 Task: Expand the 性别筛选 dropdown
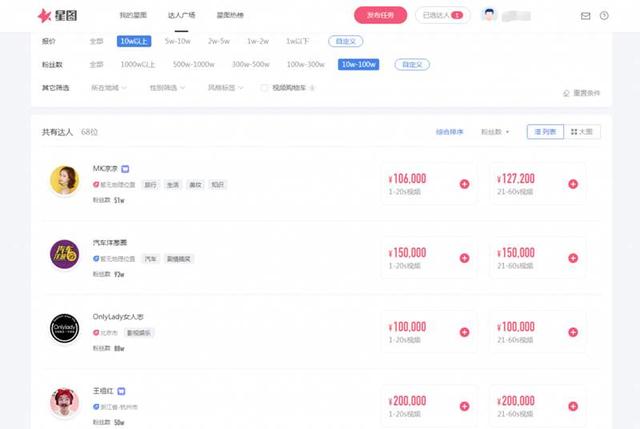pos(167,88)
